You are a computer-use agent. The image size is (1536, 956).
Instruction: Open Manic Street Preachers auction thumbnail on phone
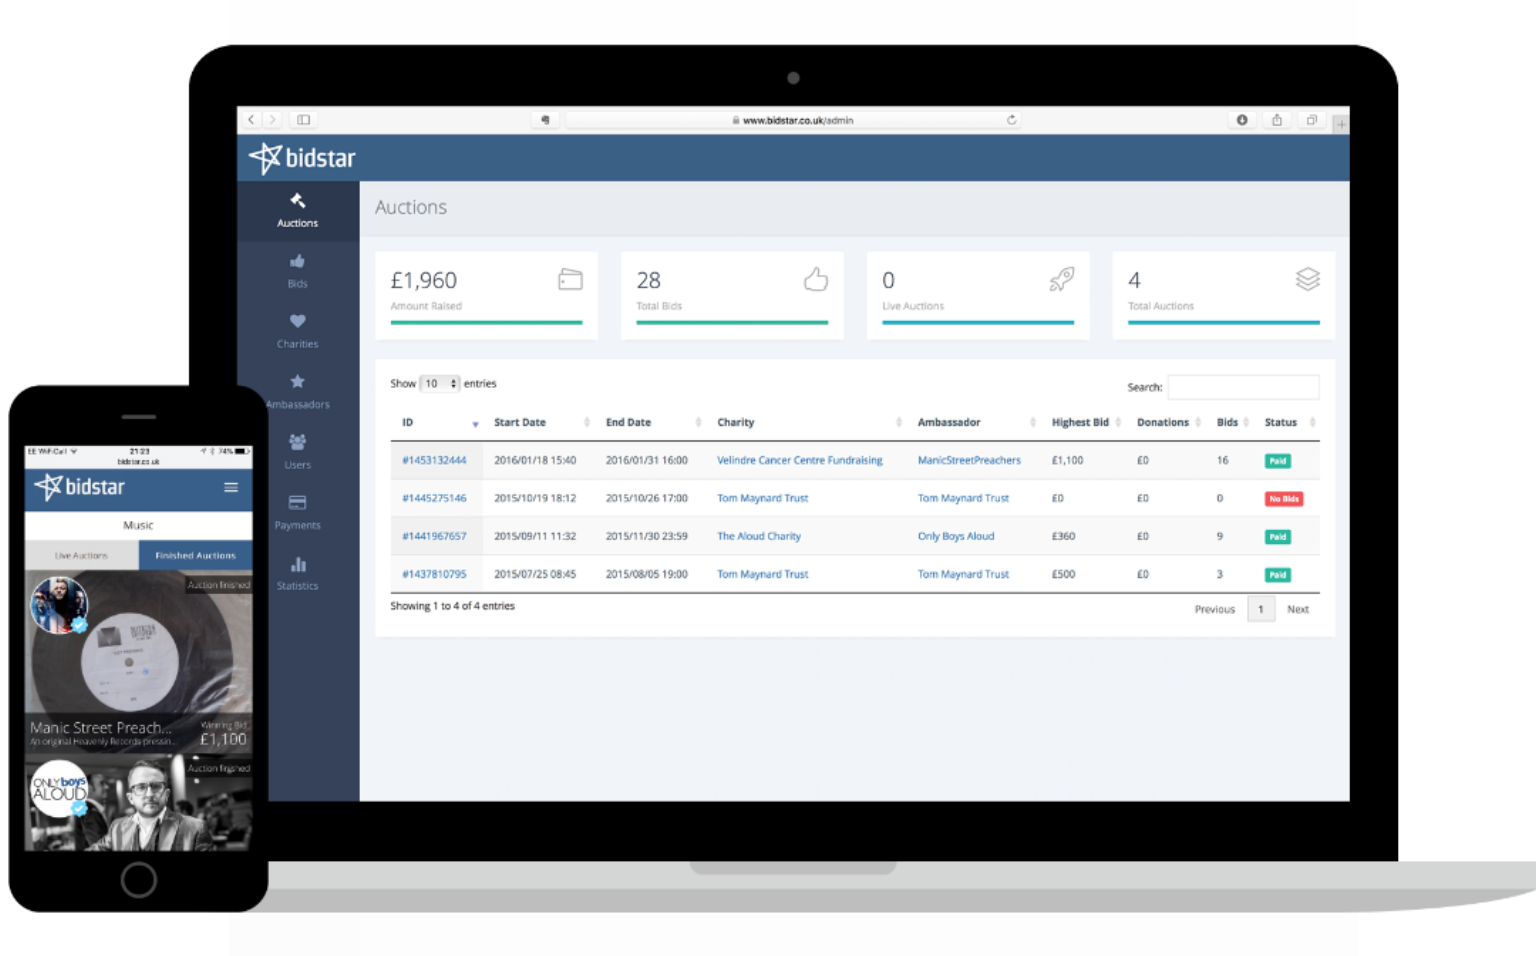click(x=138, y=661)
